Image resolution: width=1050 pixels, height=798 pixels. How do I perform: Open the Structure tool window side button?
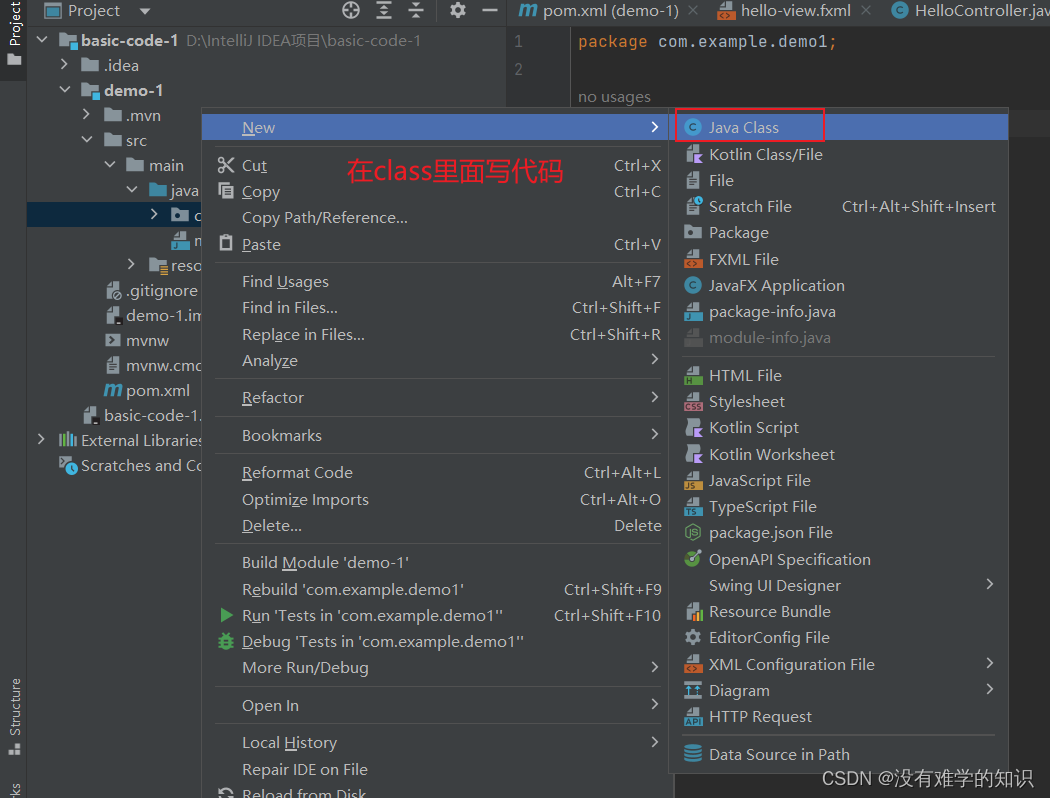[13, 716]
